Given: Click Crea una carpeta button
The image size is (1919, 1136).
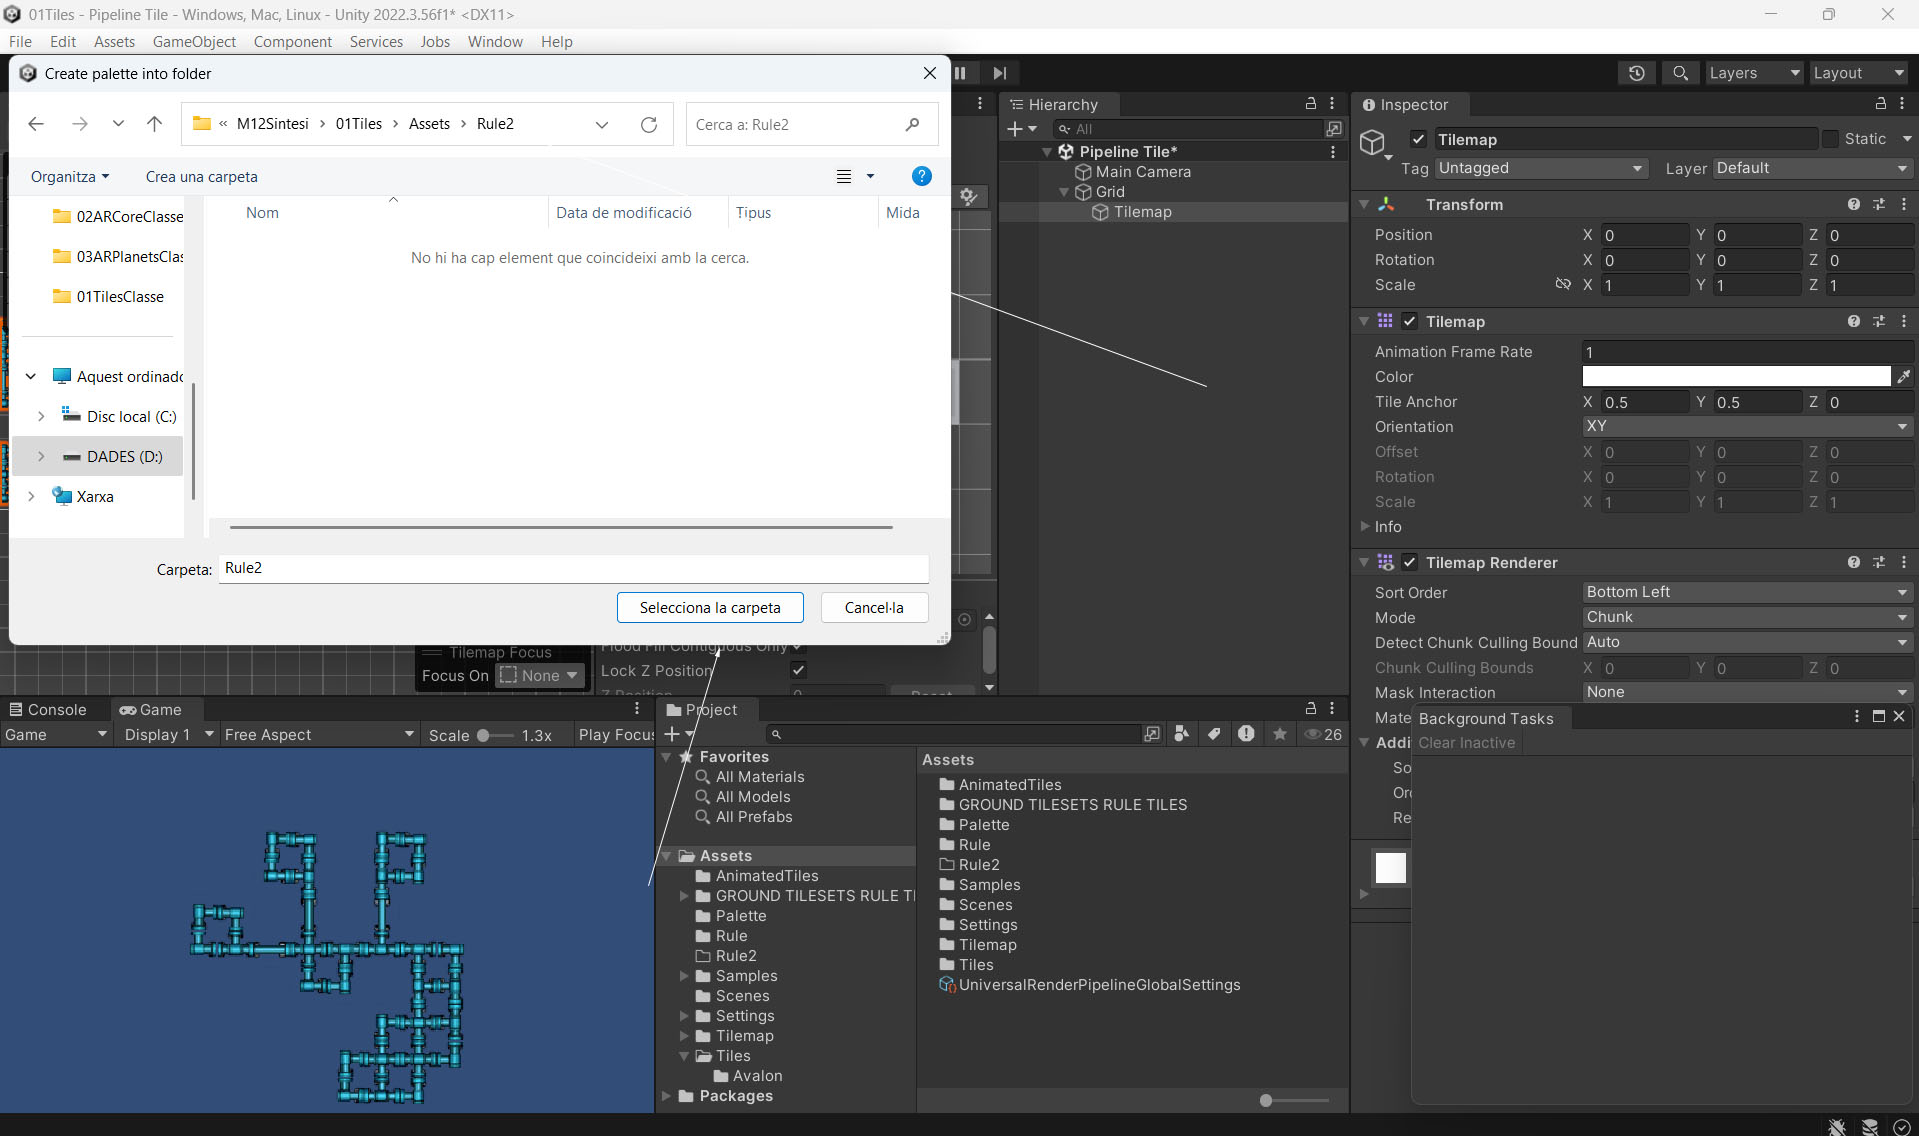Looking at the screenshot, I should point(201,176).
